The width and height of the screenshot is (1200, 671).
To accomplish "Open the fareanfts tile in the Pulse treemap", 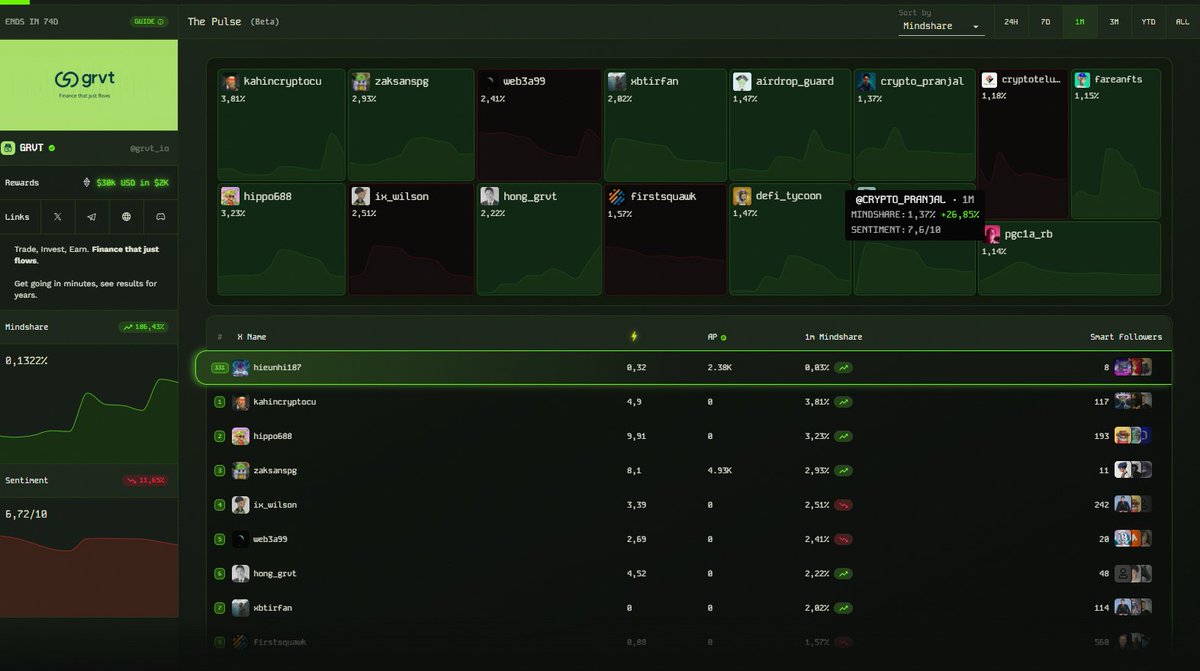I will 1115,144.
